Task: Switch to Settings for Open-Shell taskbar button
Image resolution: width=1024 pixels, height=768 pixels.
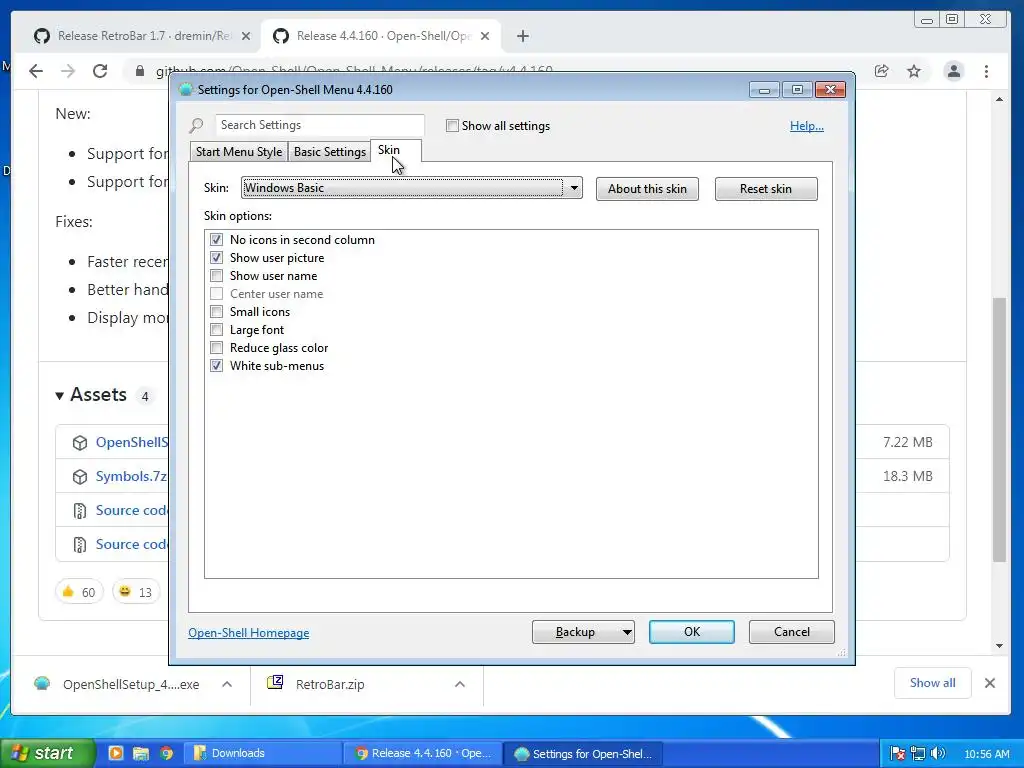Action: (584, 754)
